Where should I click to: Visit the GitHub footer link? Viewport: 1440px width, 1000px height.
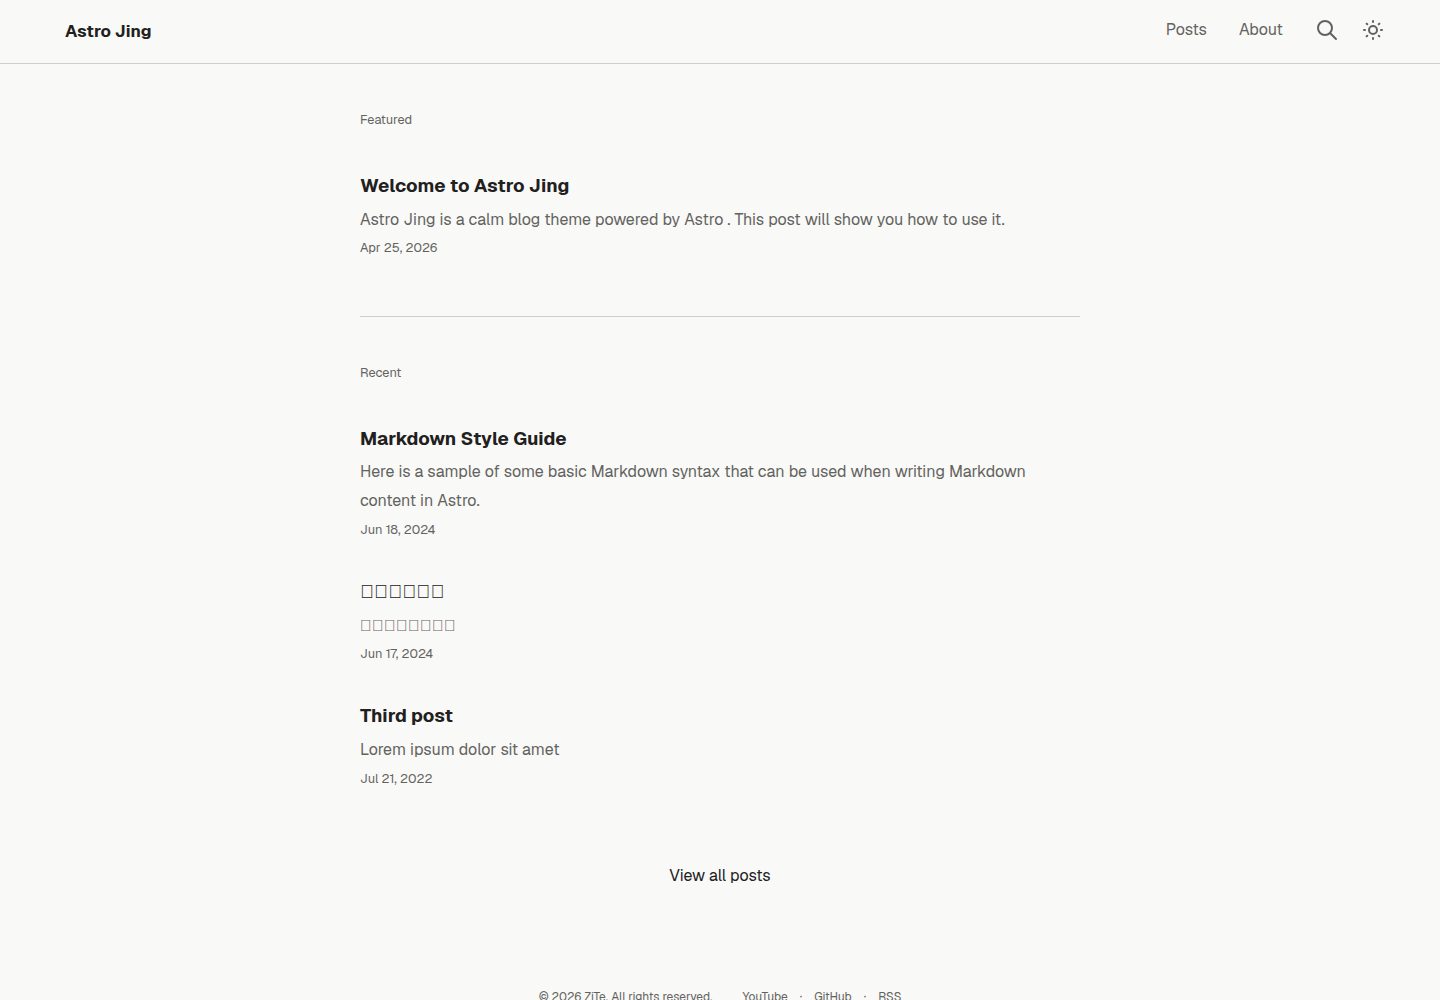[x=832, y=995]
